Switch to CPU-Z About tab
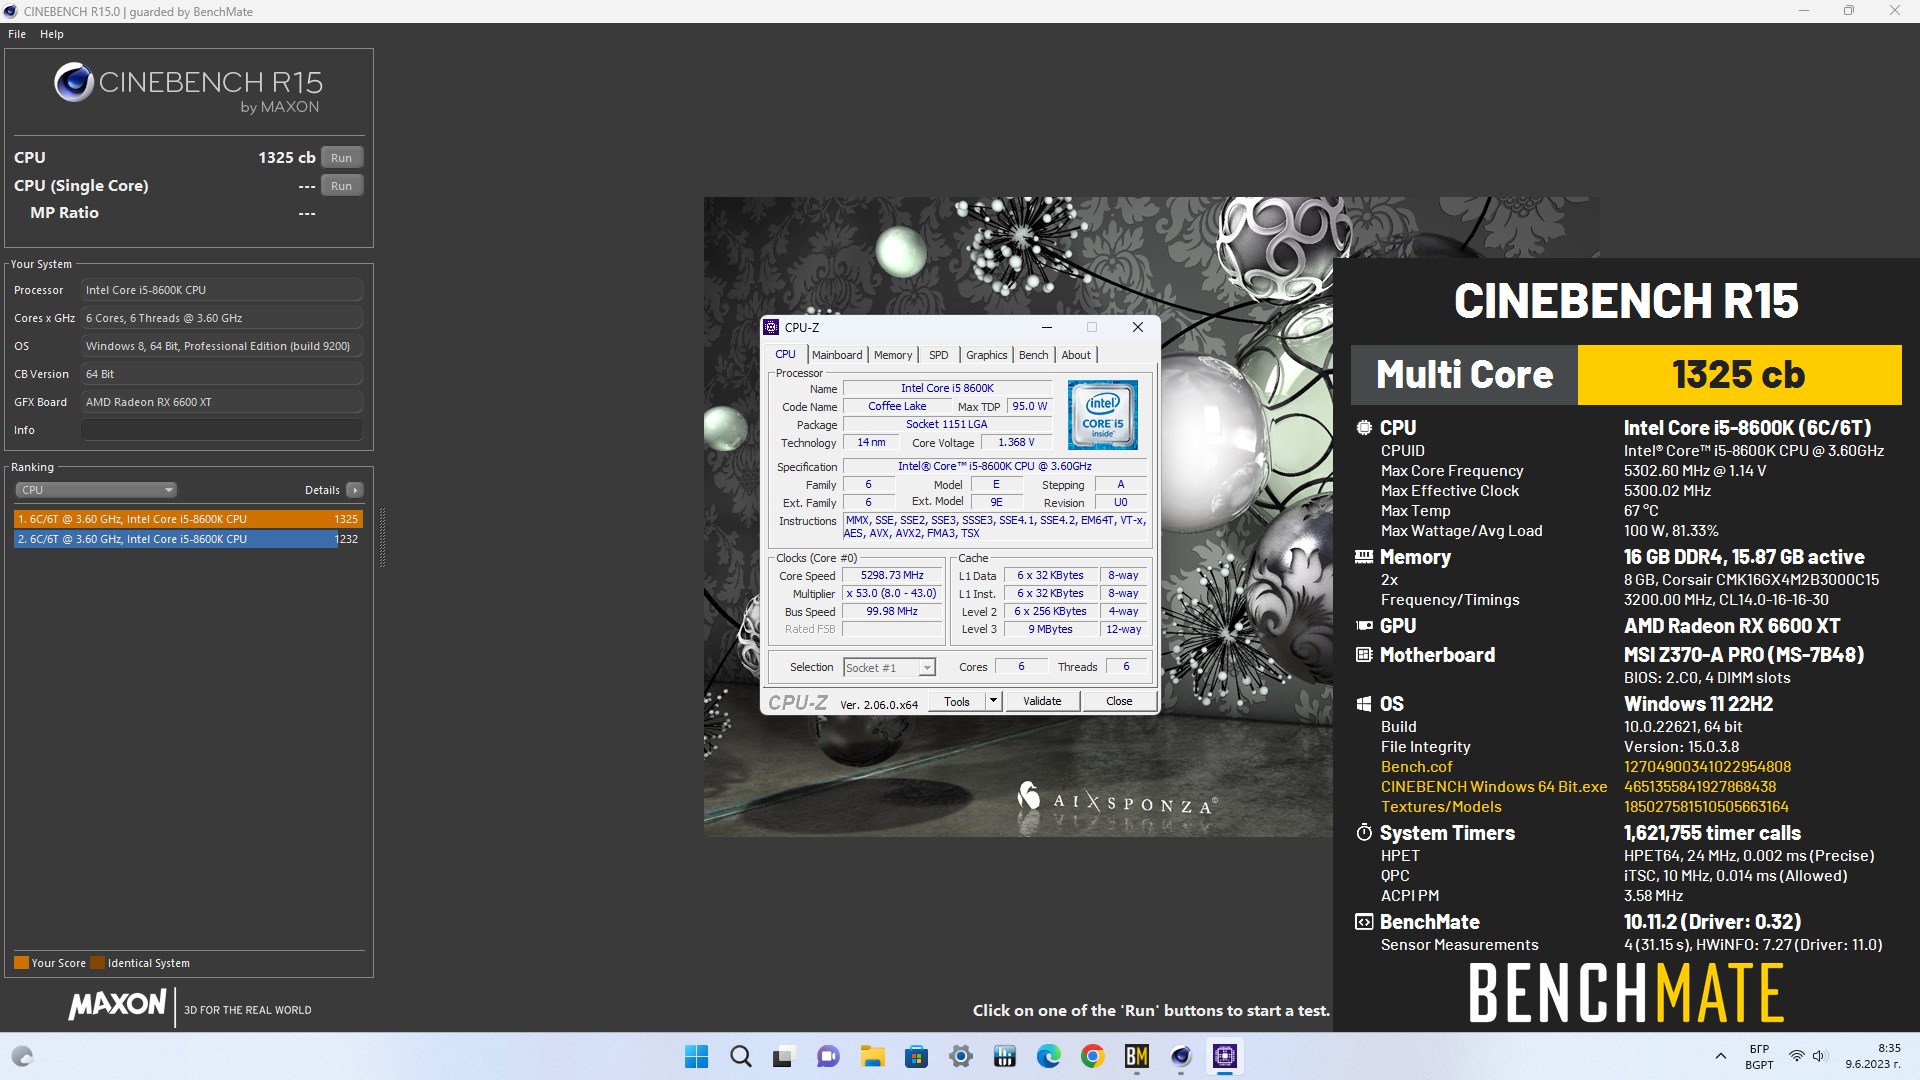 [1076, 355]
